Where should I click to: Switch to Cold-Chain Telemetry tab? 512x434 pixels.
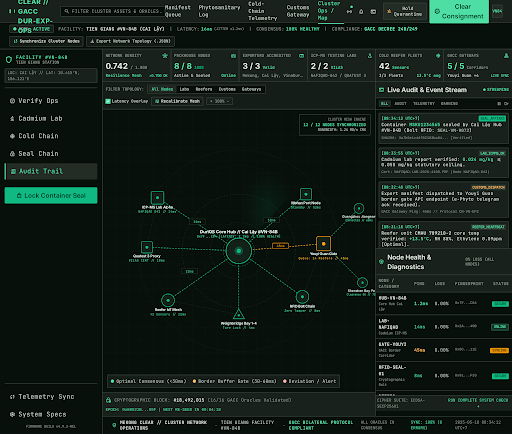(x=262, y=11)
